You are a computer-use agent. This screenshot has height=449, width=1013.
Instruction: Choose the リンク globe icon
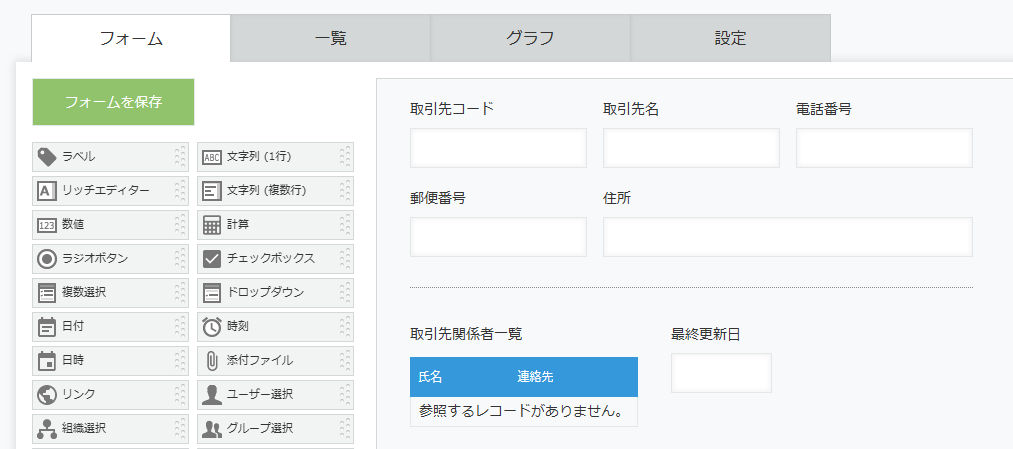tap(47, 394)
